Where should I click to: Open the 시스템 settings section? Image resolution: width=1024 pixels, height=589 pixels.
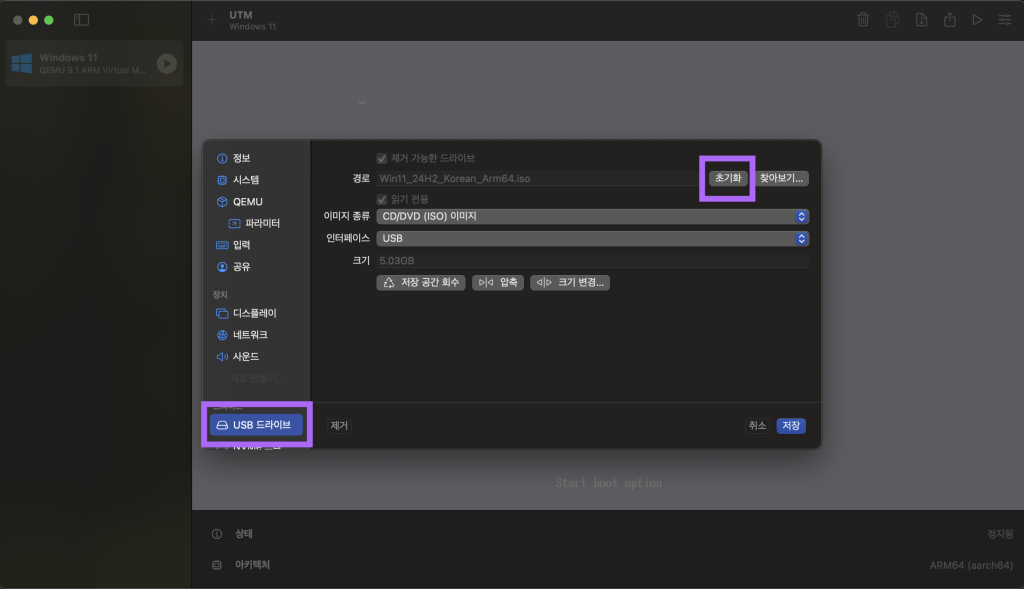pyautogui.click(x=237, y=180)
